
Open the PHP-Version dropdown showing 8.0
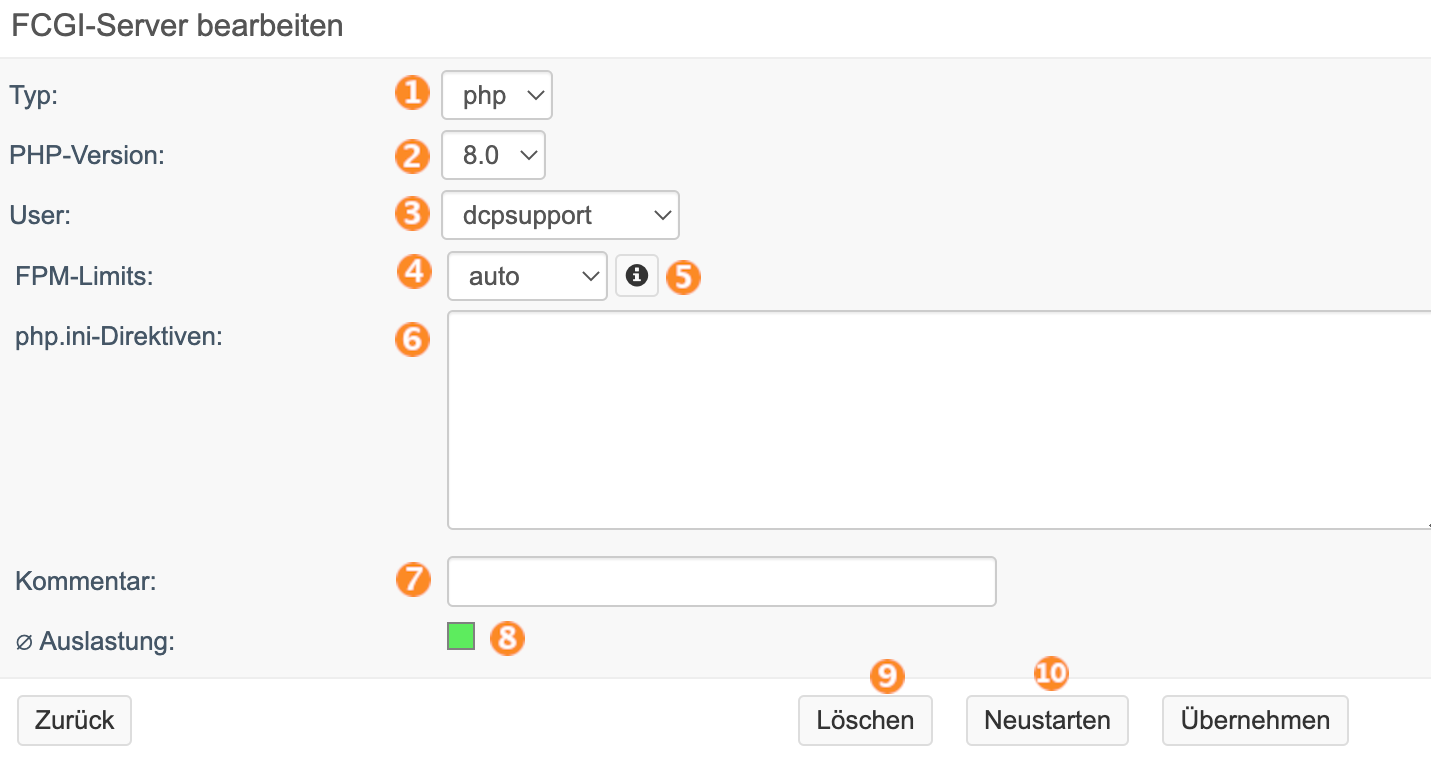tap(493, 155)
